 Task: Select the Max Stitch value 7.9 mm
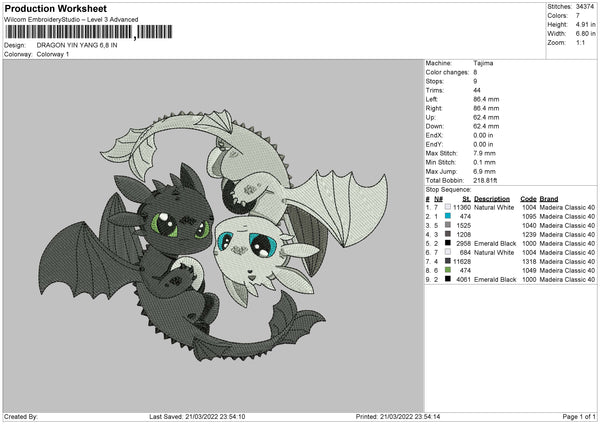(x=484, y=153)
